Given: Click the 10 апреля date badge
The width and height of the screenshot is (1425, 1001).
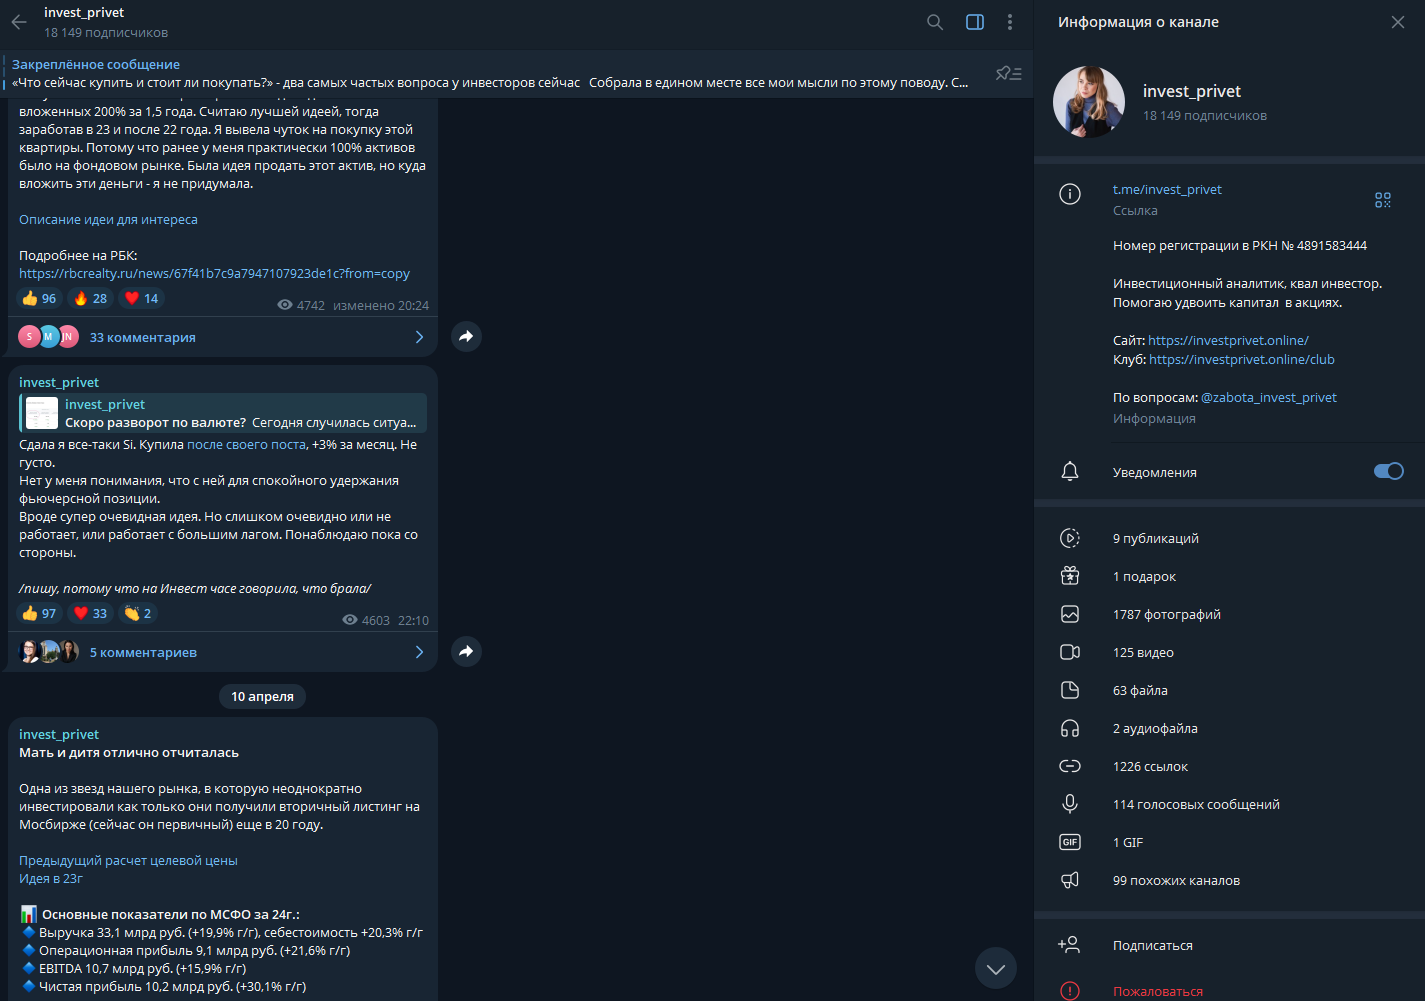Looking at the screenshot, I should [262, 696].
